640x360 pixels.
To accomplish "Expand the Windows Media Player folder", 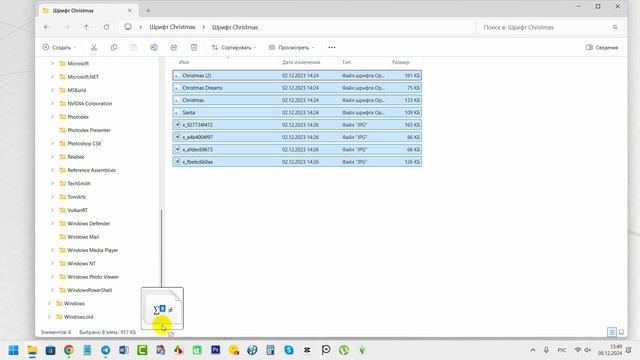I will click(52, 250).
